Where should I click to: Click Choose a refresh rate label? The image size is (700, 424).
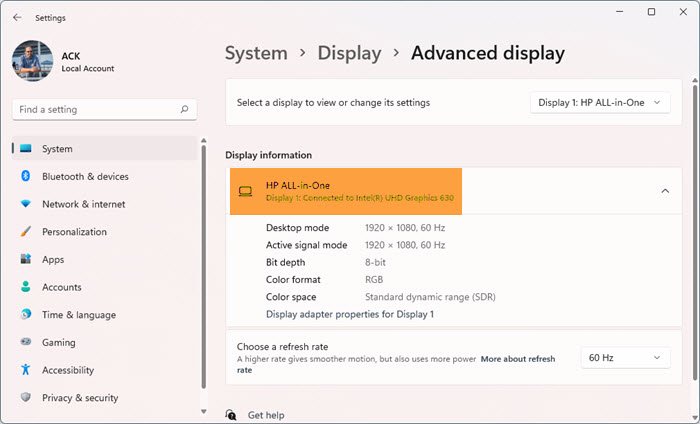(x=282, y=346)
